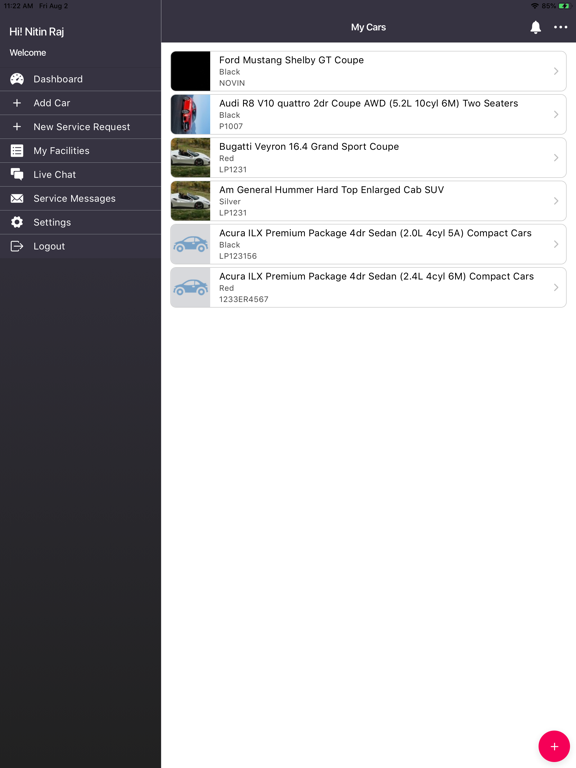
Task: Click the plus icon beside New Service Request
Action: click(x=17, y=126)
